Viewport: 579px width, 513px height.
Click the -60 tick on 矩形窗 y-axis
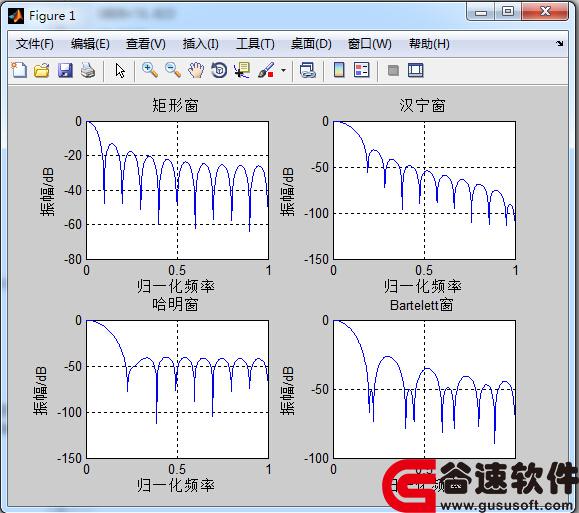pos(73,225)
